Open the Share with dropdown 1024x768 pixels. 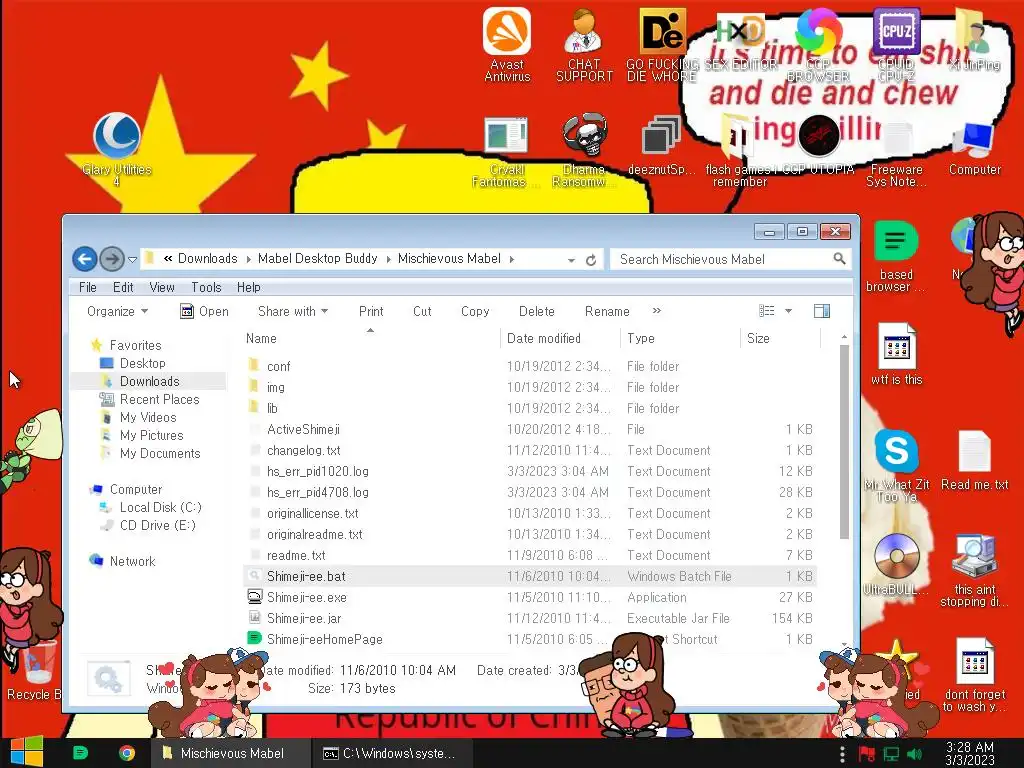(293, 312)
